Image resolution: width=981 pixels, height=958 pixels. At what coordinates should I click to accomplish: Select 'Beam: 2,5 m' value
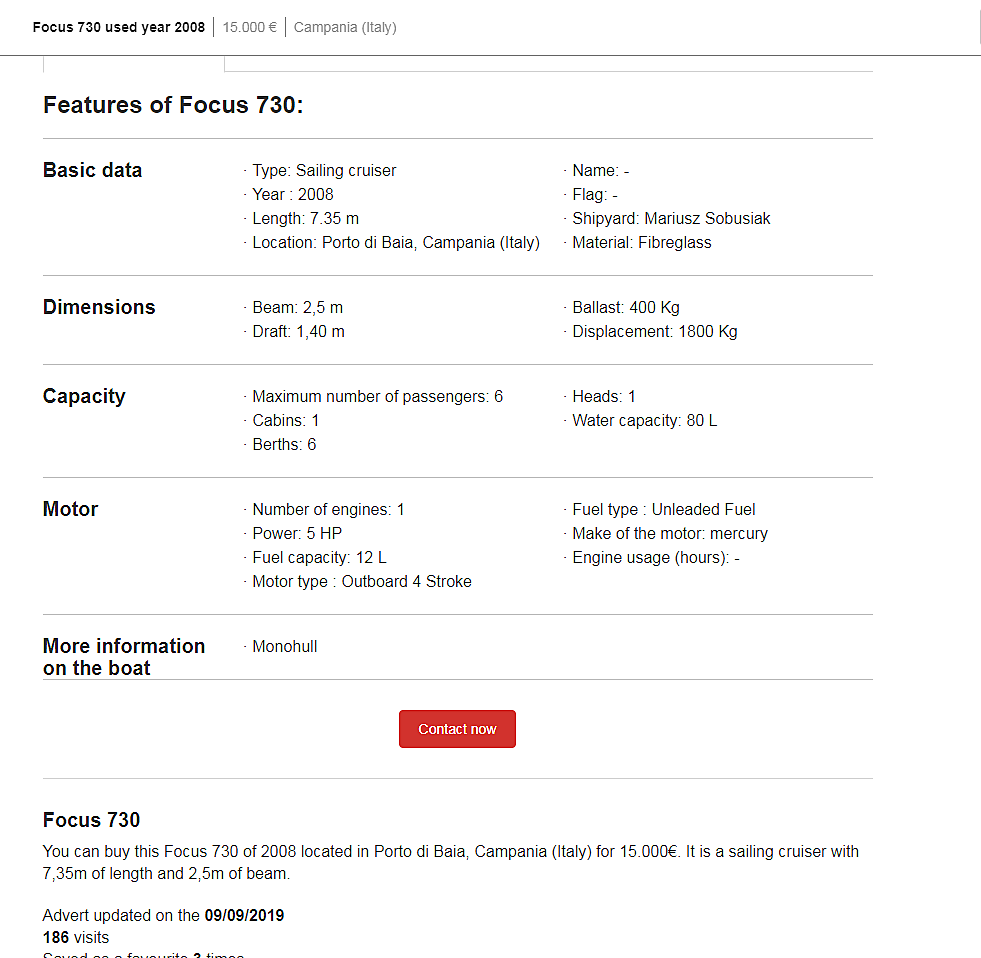coord(298,308)
